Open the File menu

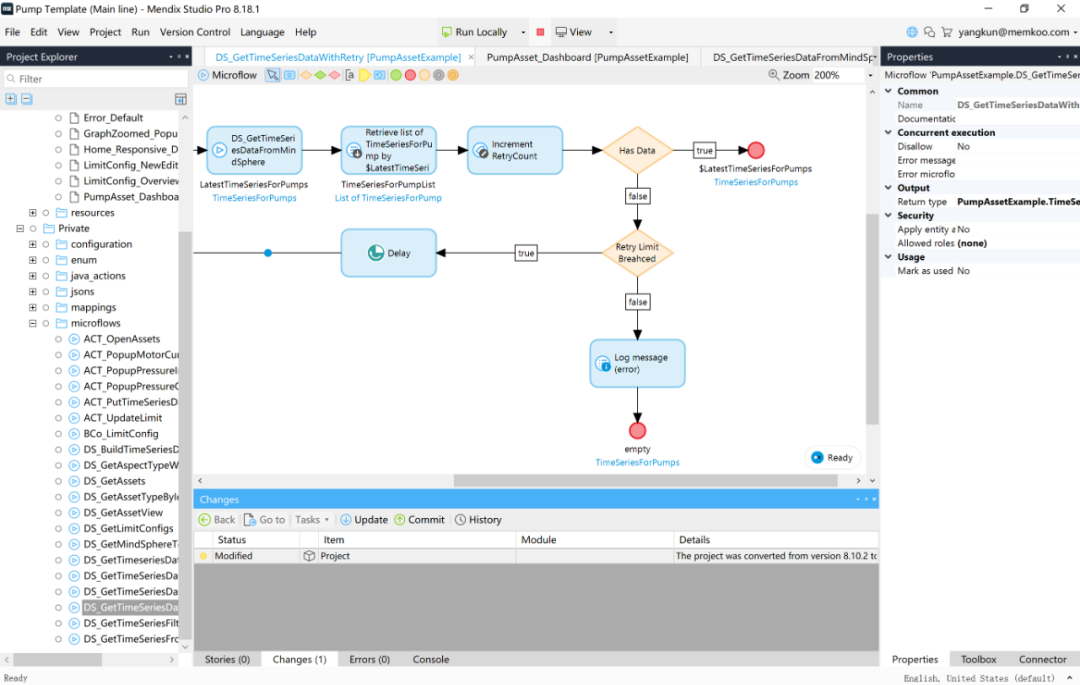point(12,32)
